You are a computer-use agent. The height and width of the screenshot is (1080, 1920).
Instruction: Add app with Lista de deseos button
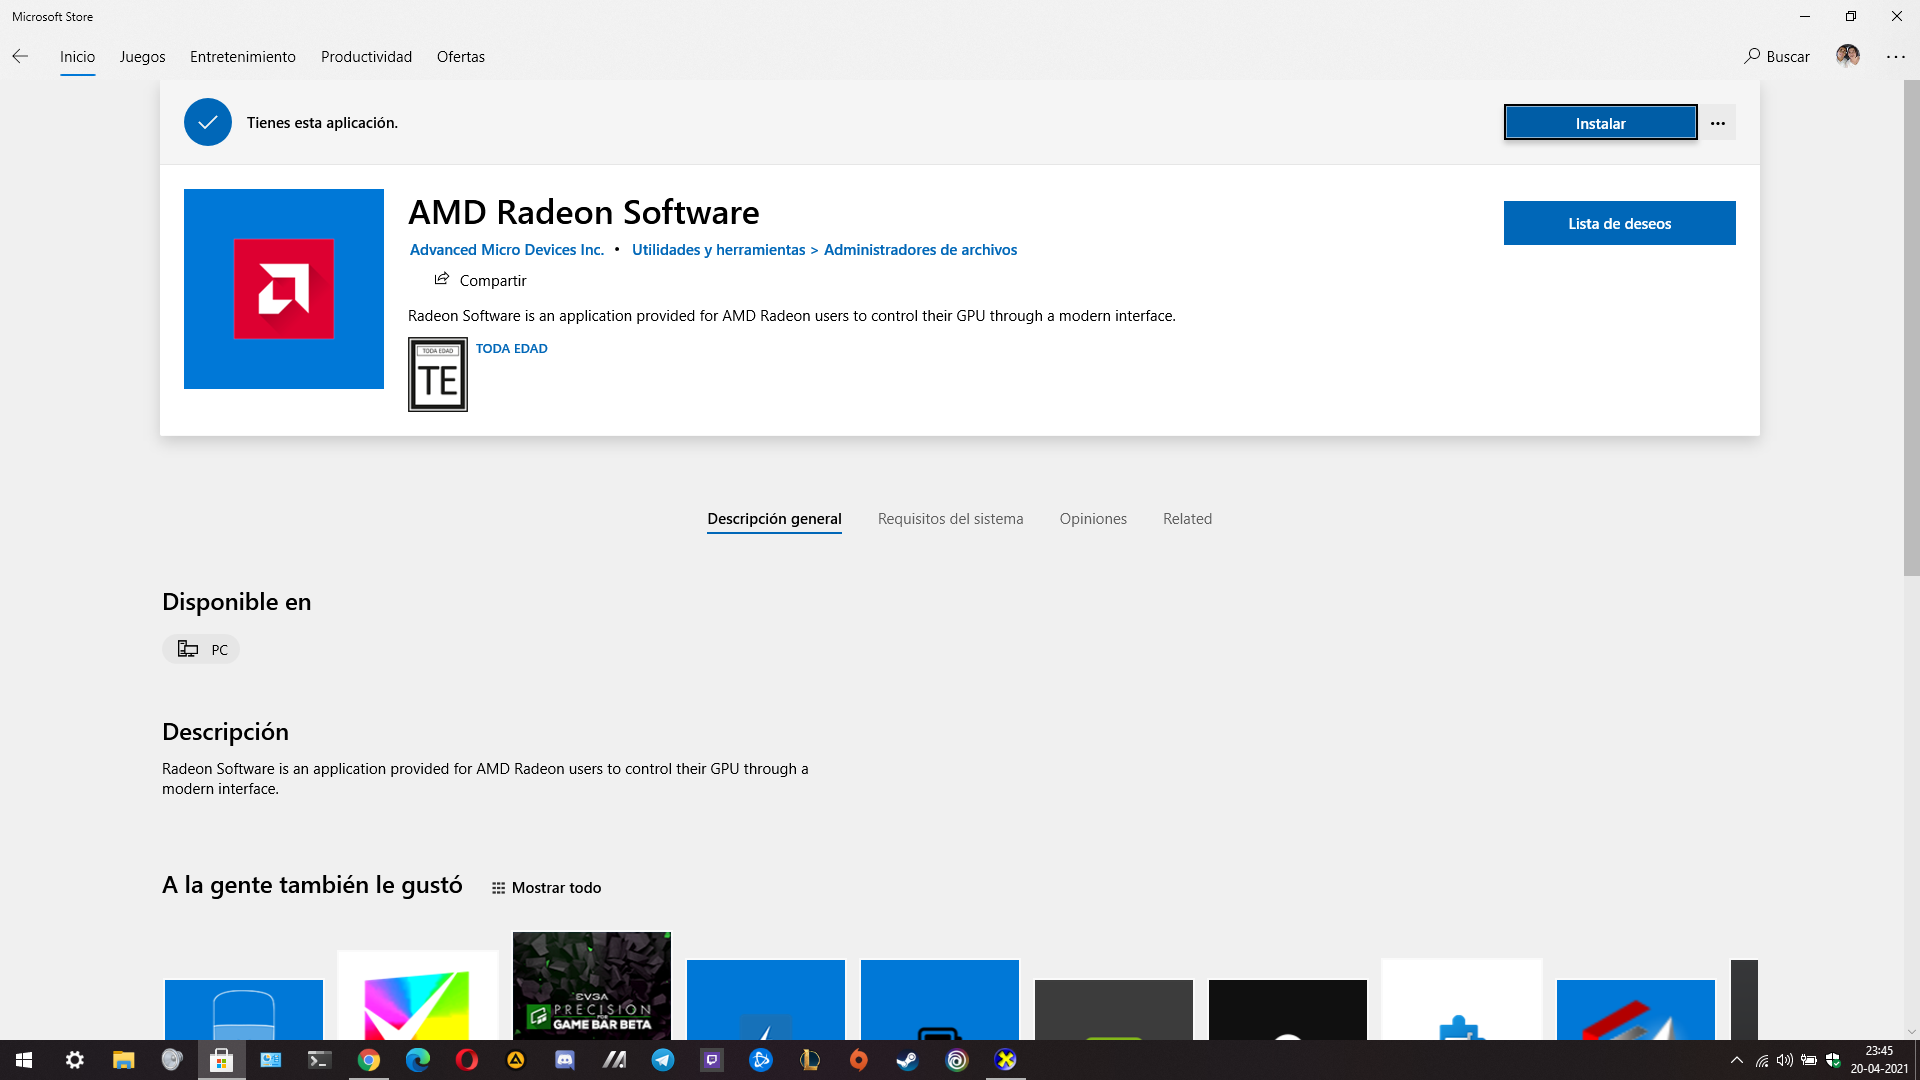(x=1619, y=223)
